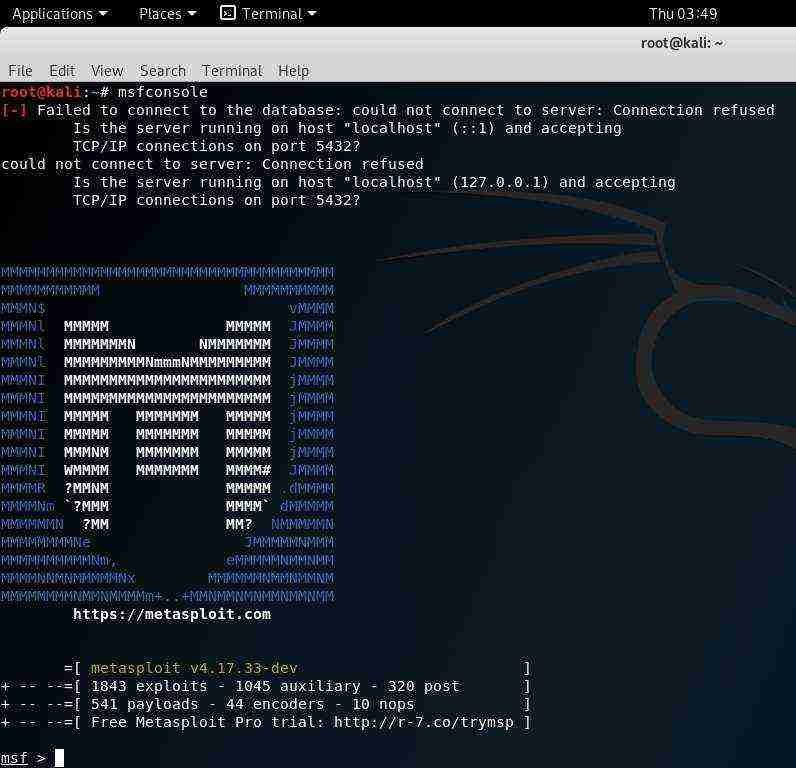
Task: Open the clock showing Thu 03:49
Action: pyautogui.click(x=683, y=14)
